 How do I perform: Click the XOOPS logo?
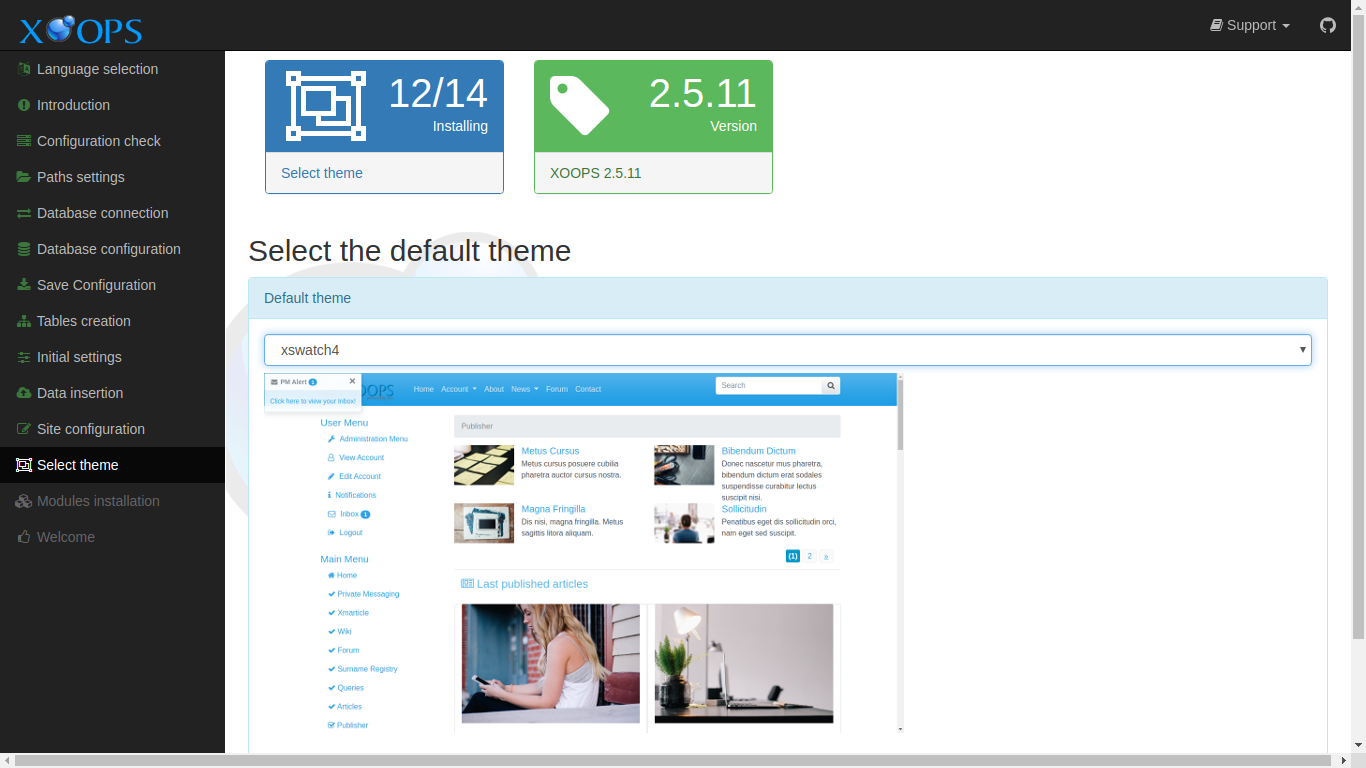click(78, 29)
